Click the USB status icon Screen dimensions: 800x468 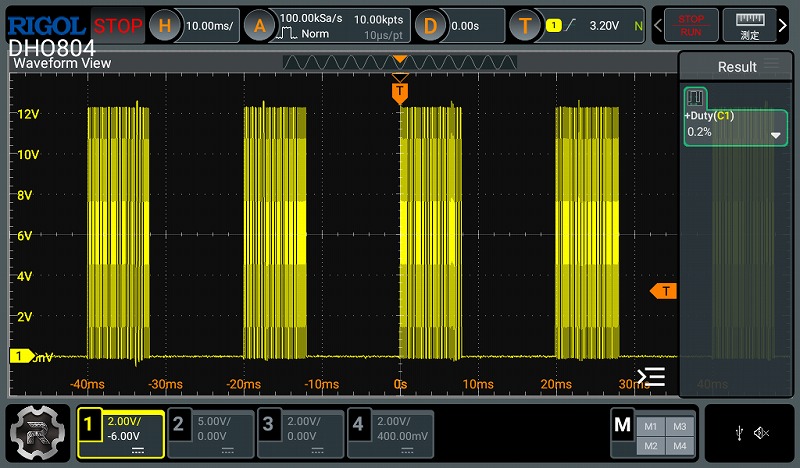[738, 433]
